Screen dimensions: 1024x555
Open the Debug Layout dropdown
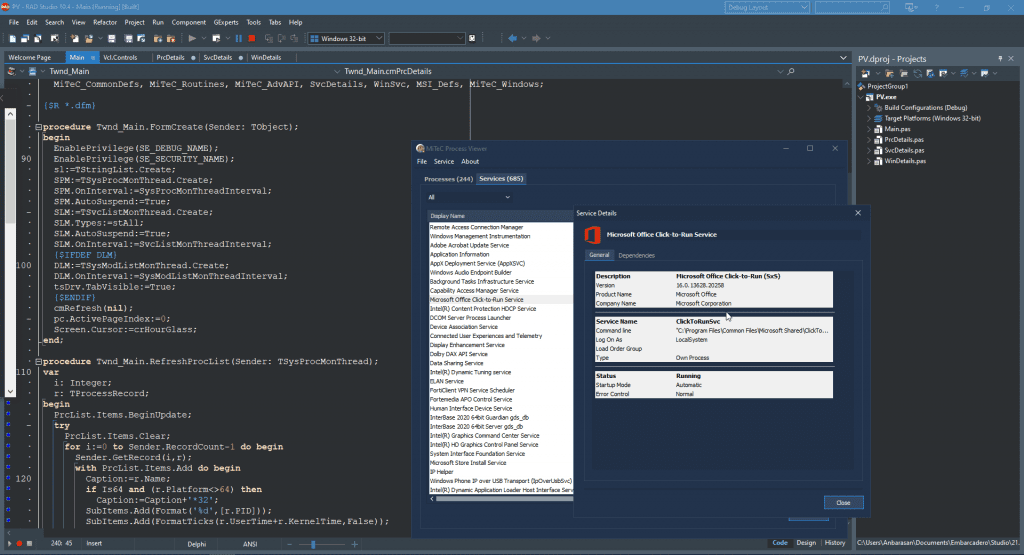tap(804, 8)
